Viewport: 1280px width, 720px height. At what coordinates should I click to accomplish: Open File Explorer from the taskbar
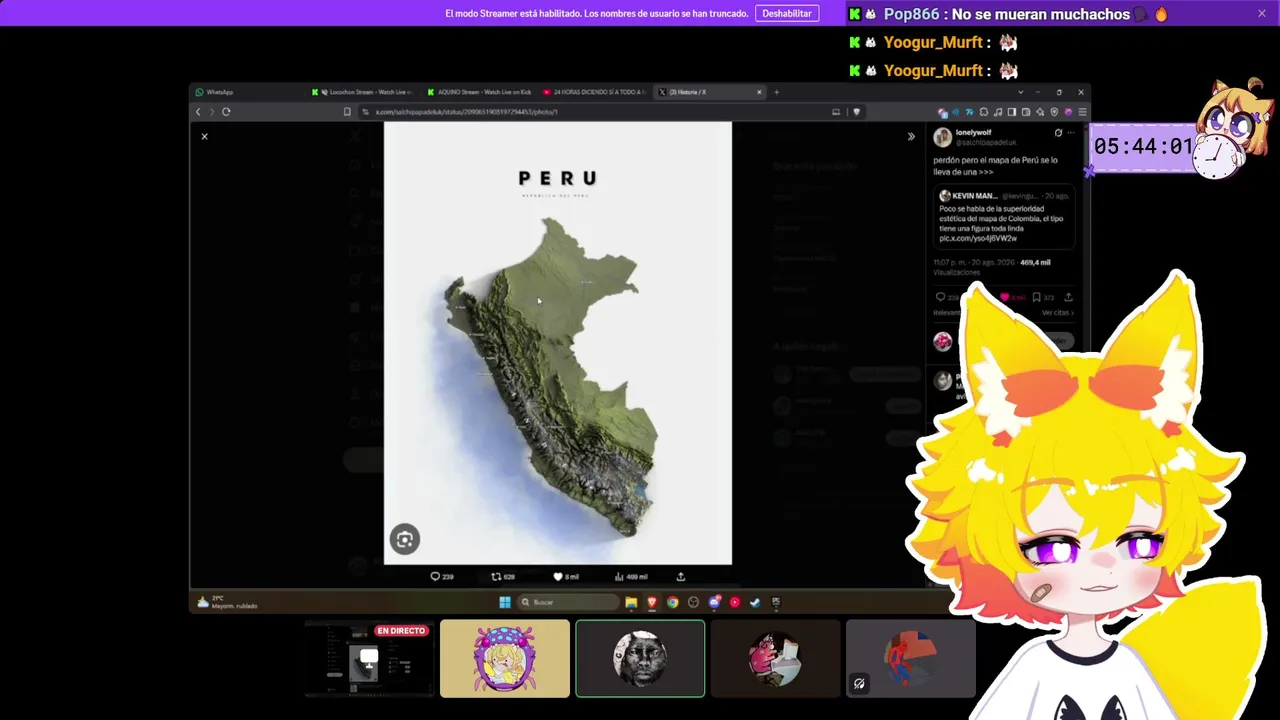[631, 602]
